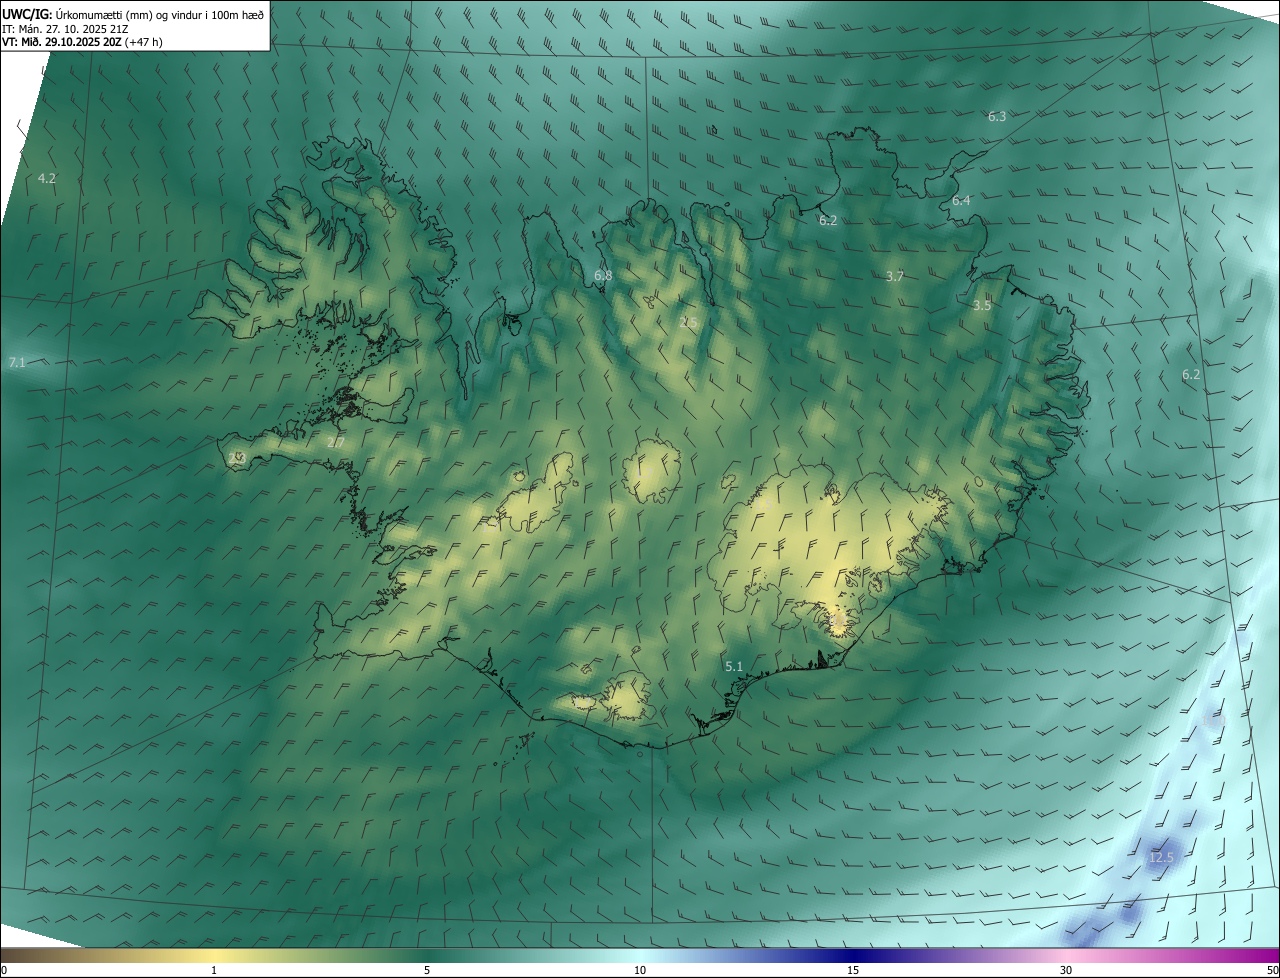Screen dimensions: 1280x978
Task: Select the IT initial time line 27. 10. 2025 21Z
Action: point(64,28)
